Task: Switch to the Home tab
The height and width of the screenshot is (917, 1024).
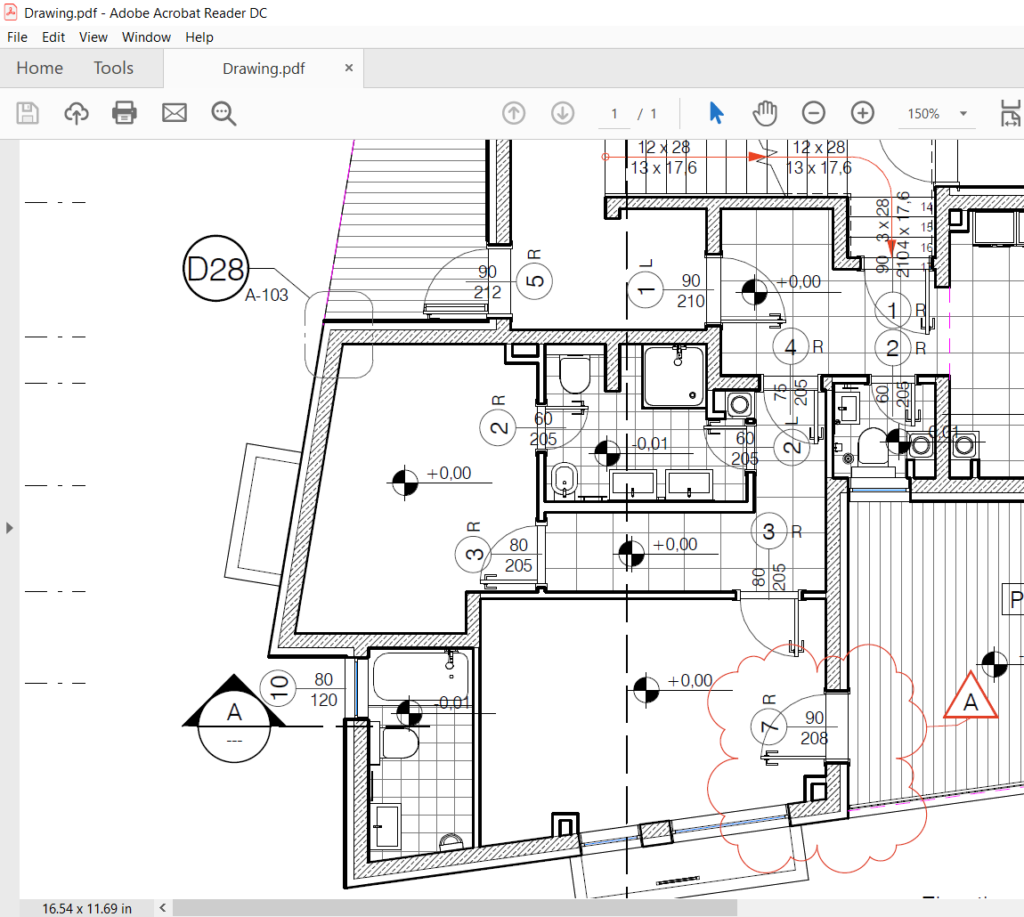Action: pyautogui.click(x=40, y=68)
